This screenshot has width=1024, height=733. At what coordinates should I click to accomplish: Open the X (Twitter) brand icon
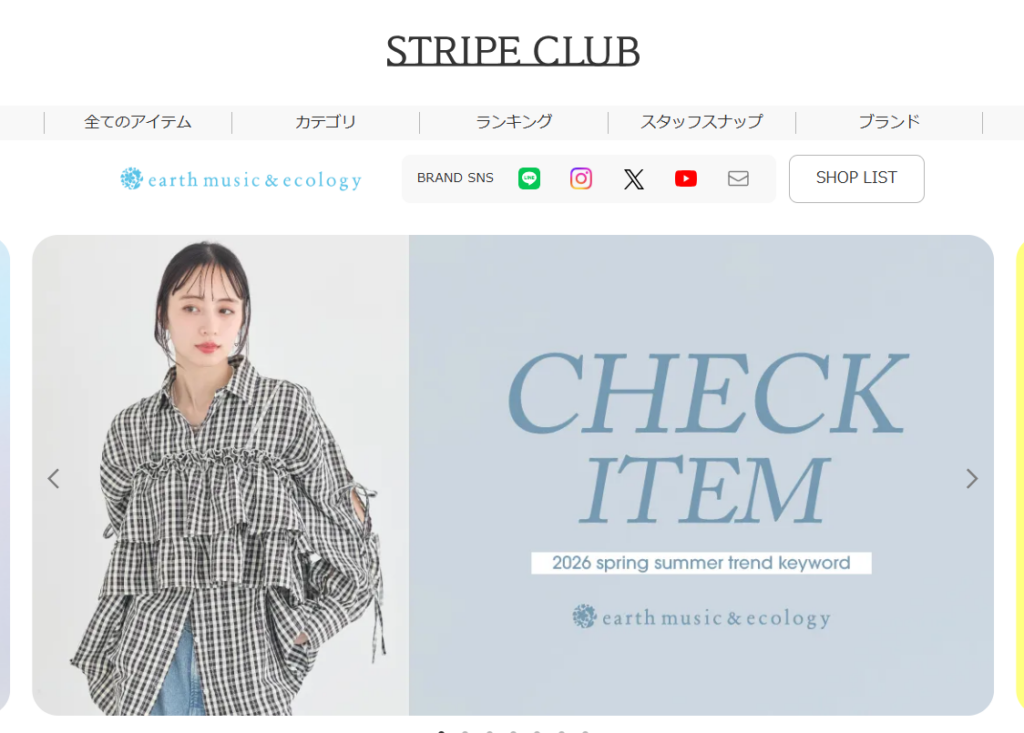pyautogui.click(x=633, y=179)
